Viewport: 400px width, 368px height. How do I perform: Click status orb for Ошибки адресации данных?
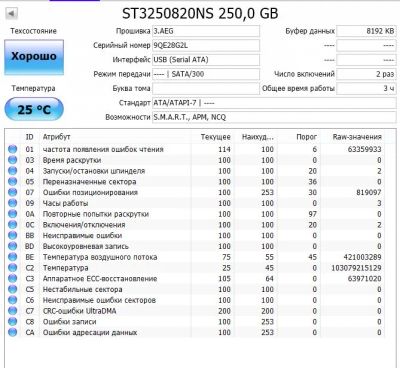pyautogui.click(x=12, y=332)
